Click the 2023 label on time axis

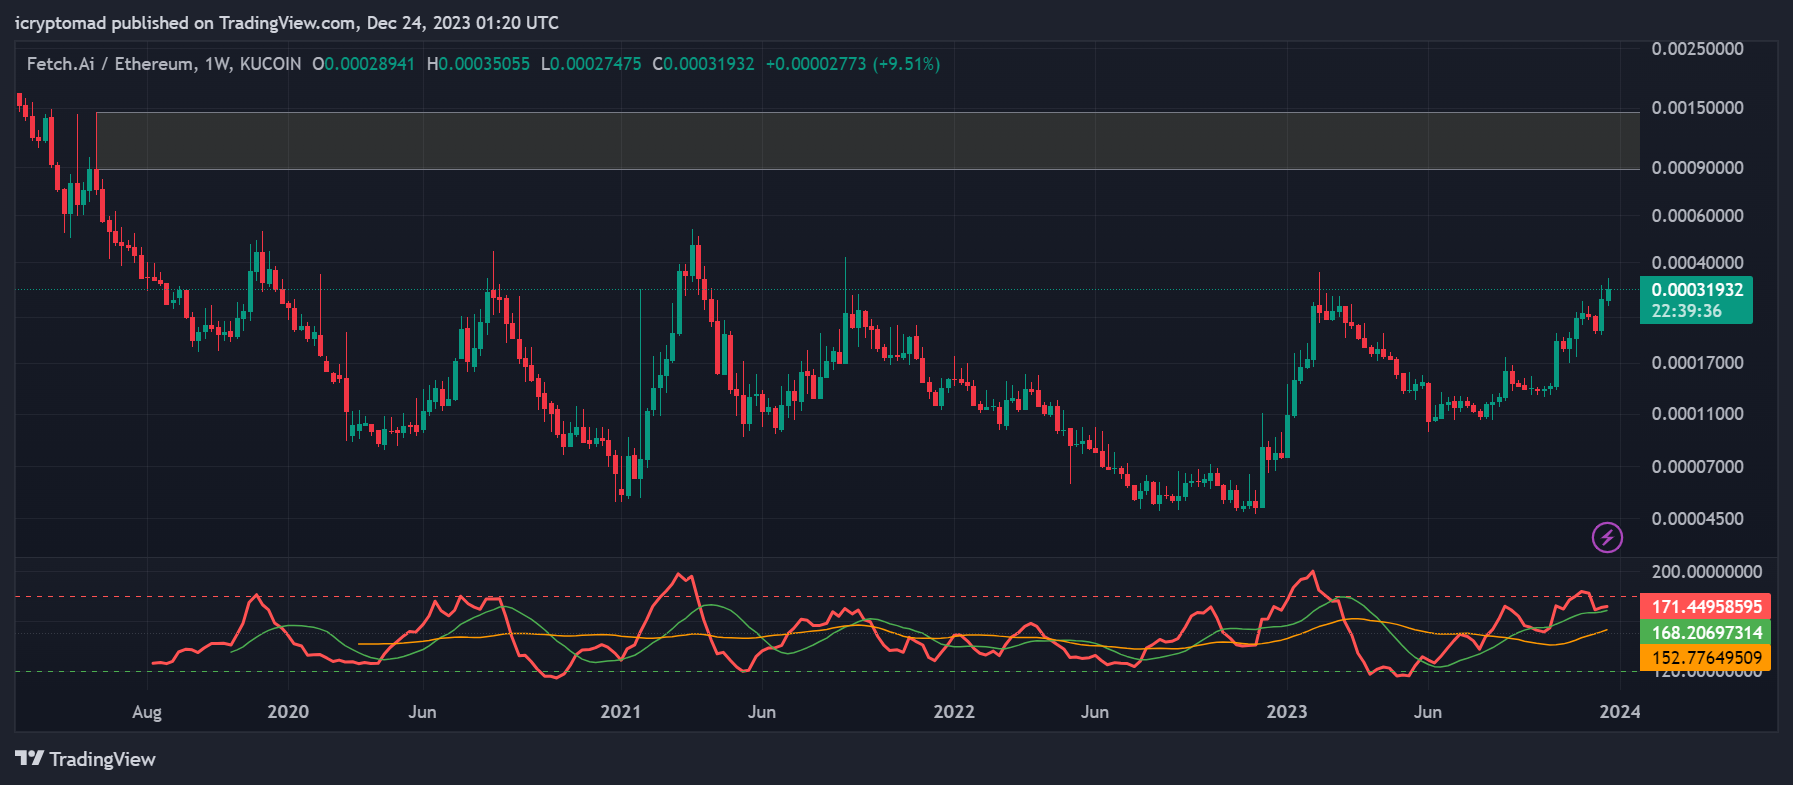[1286, 712]
